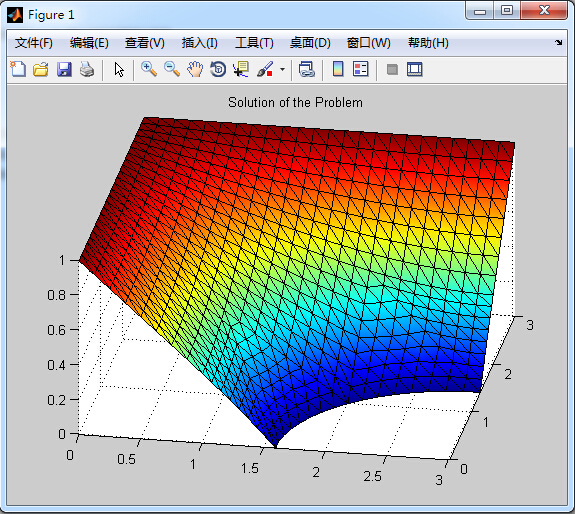
Task: Show plot tools and dock figure
Action: [415, 69]
